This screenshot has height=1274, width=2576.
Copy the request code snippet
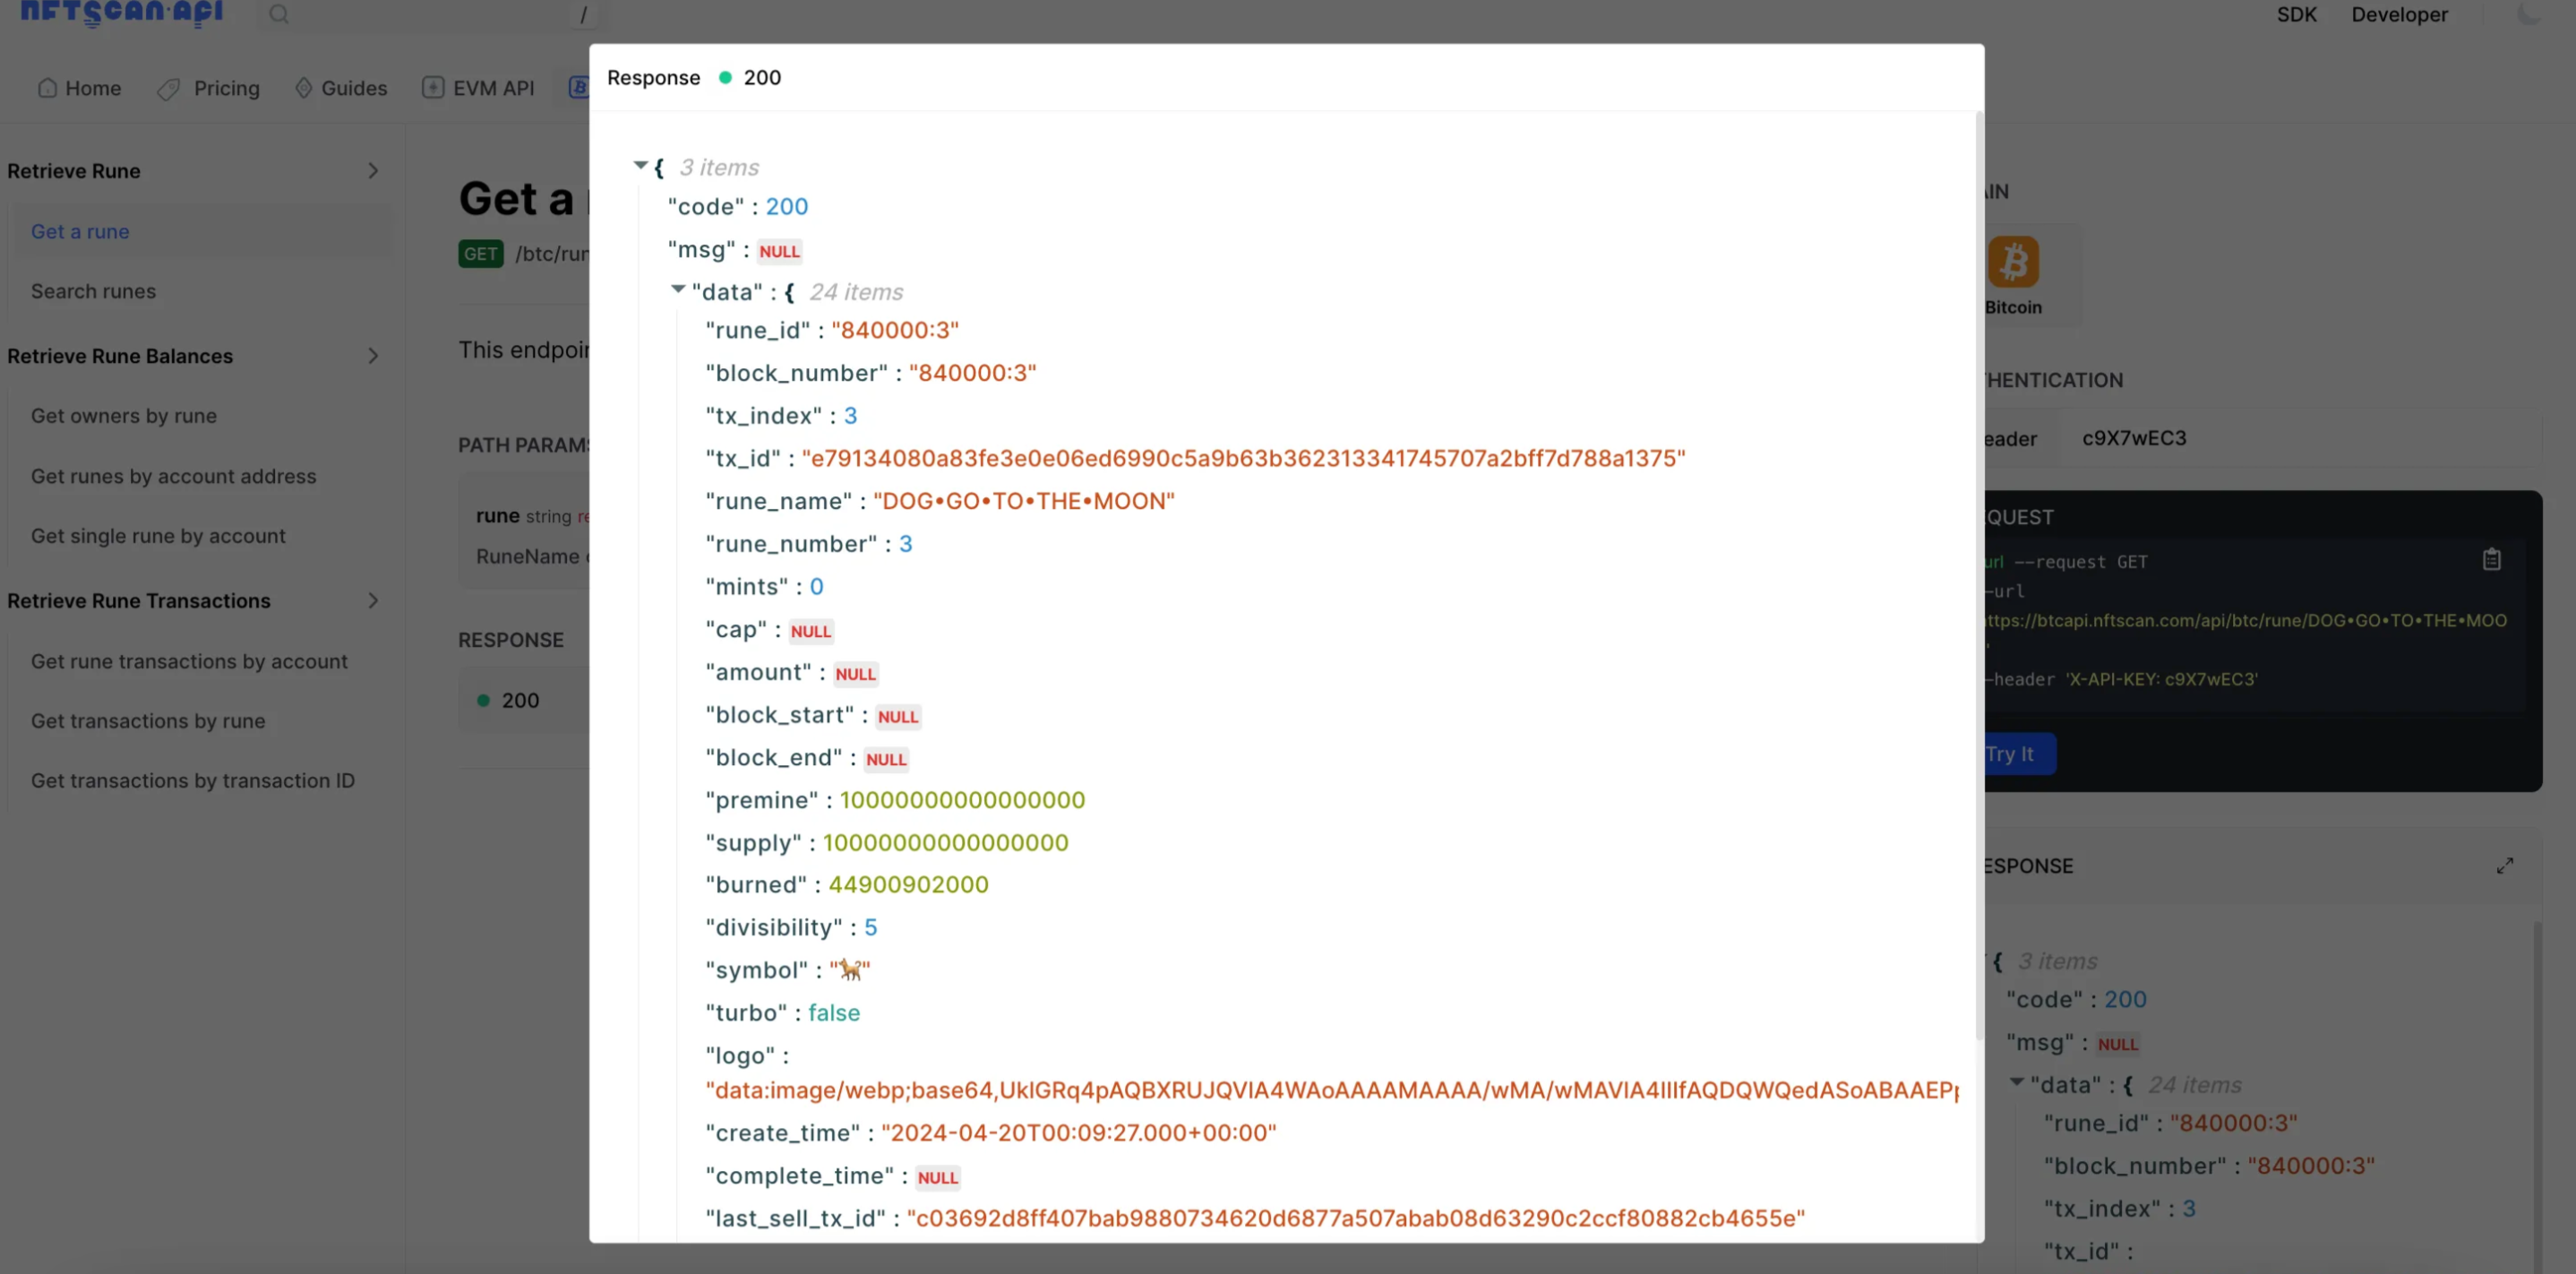[2491, 560]
